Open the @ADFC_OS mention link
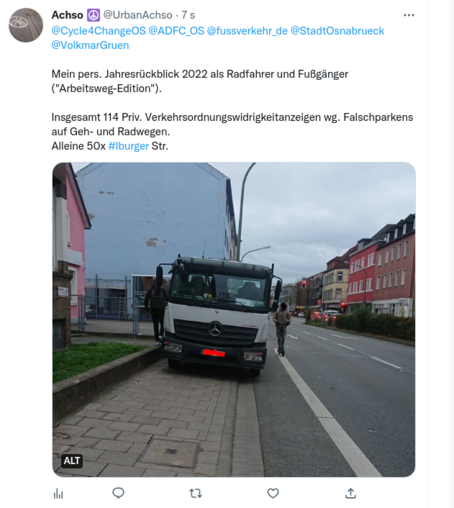Screen dimensions: 454x508 pyautogui.click(x=176, y=31)
